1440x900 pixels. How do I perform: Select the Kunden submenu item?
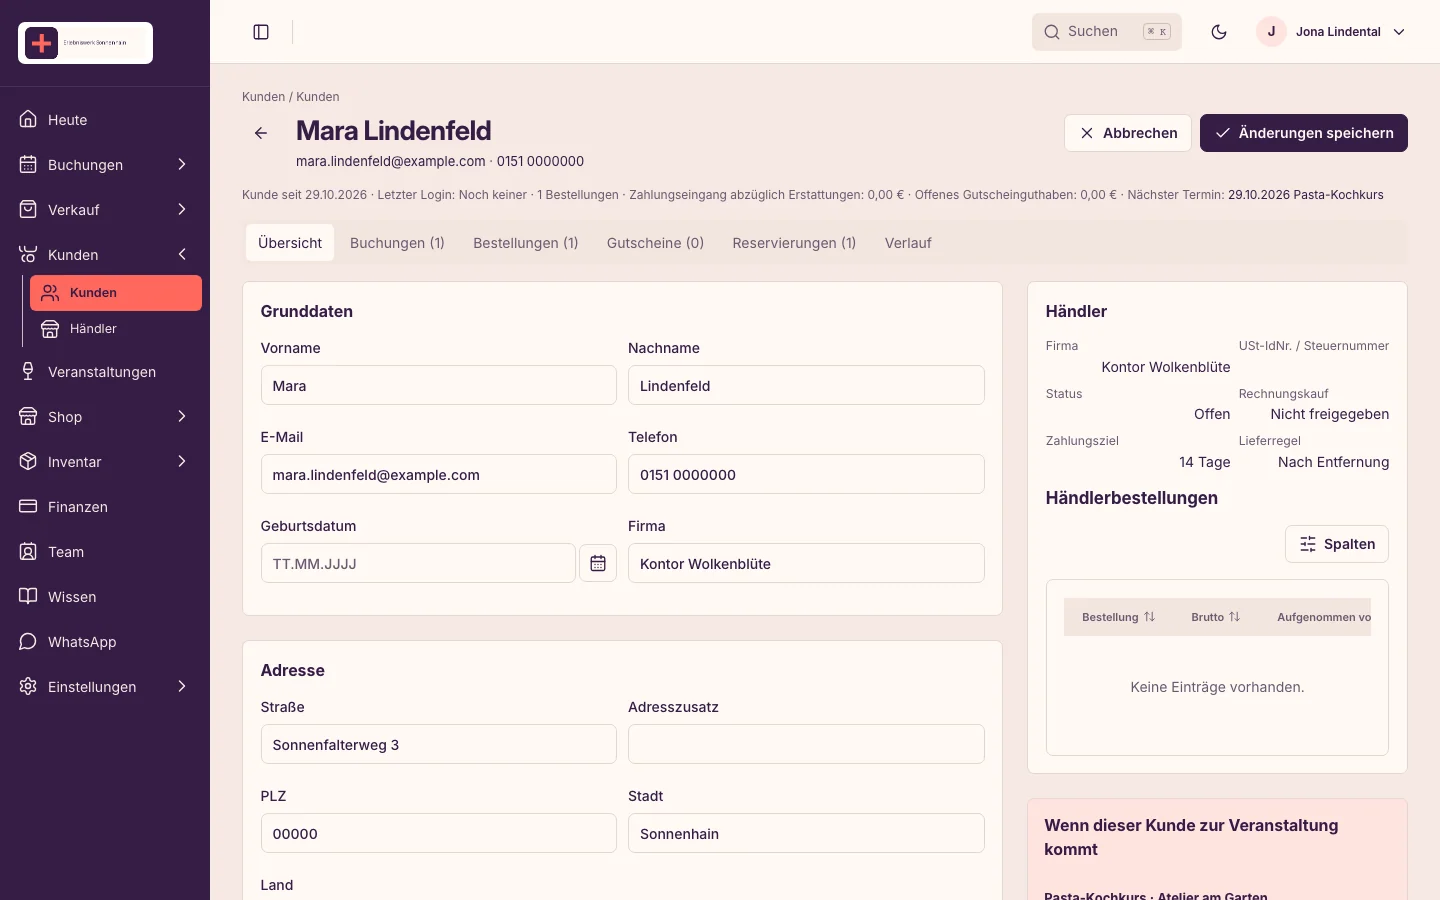(x=116, y=293)
